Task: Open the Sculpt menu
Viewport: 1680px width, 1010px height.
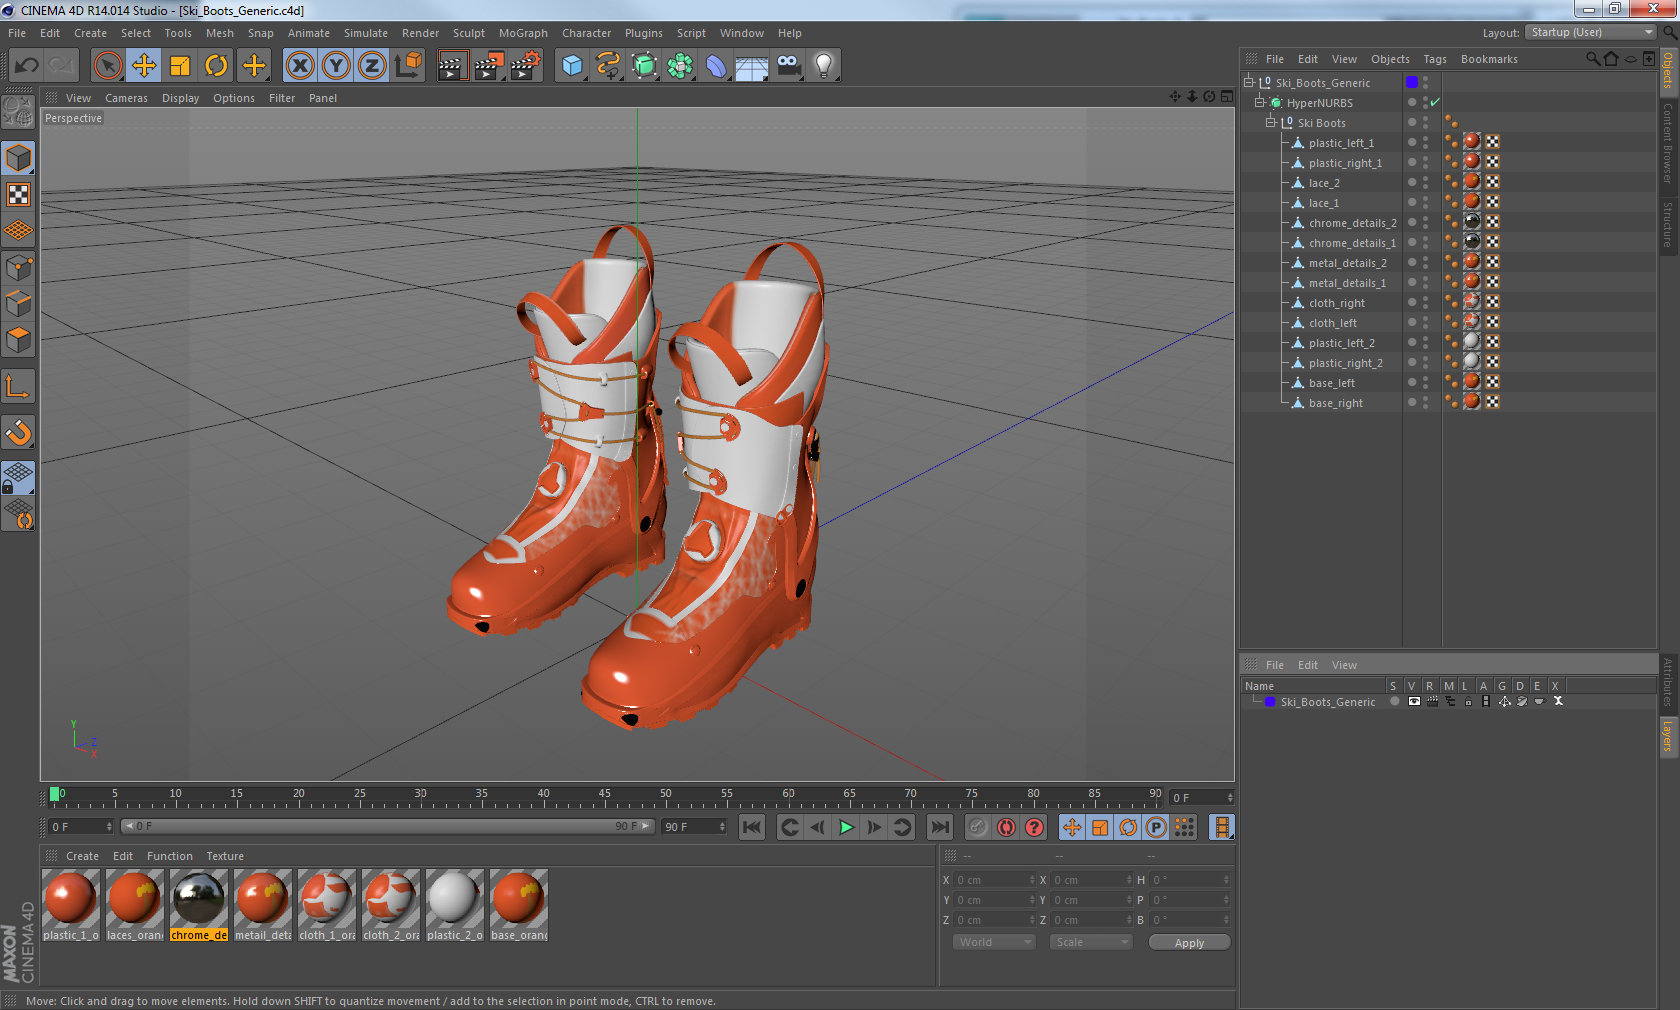Action: coord(468,33)
